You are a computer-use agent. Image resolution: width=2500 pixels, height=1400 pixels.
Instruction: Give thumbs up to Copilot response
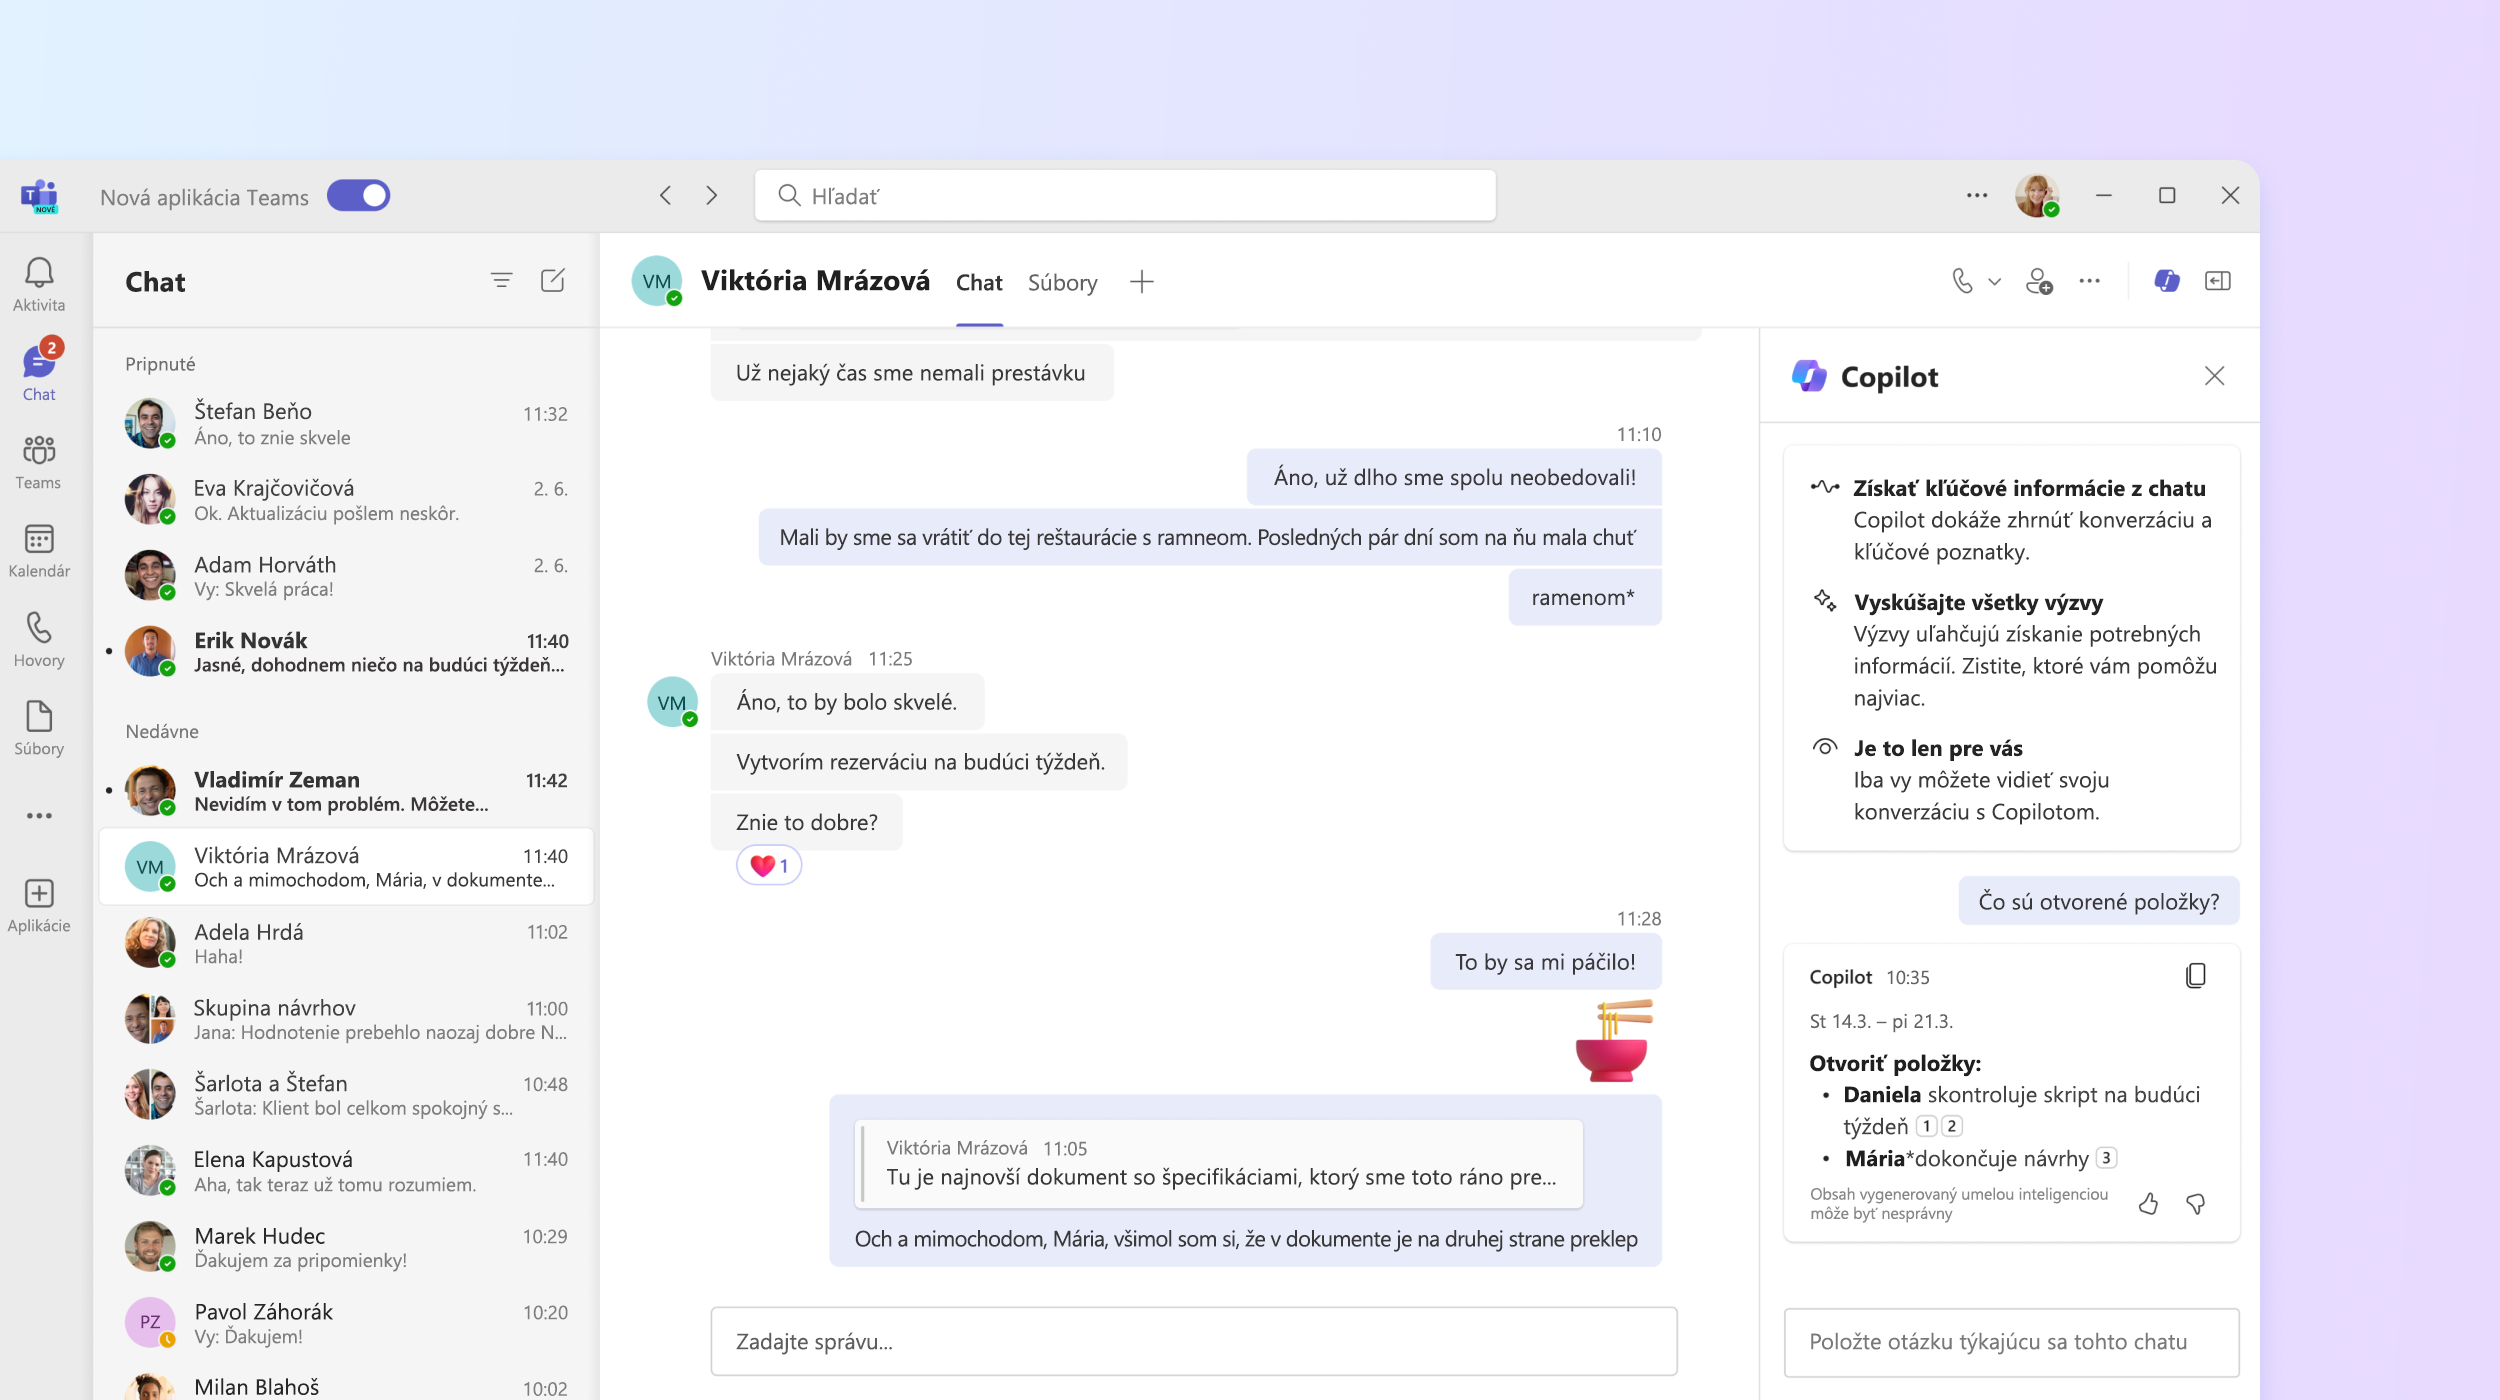[2148, 1203]
